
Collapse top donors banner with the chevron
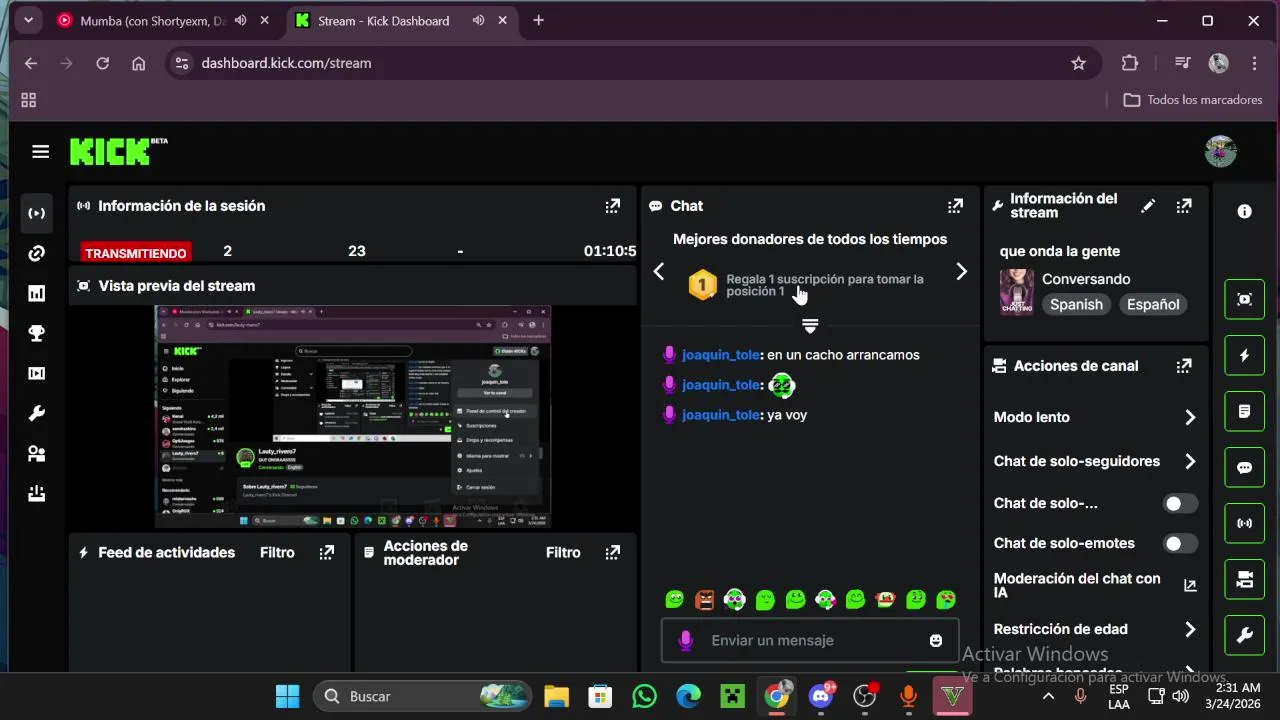810,326
